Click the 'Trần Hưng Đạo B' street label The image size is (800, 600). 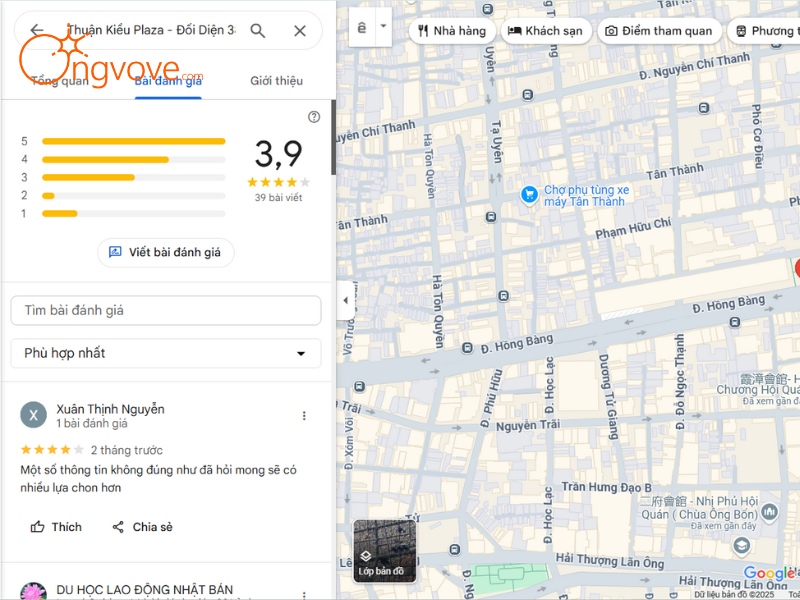click(607, 487)
